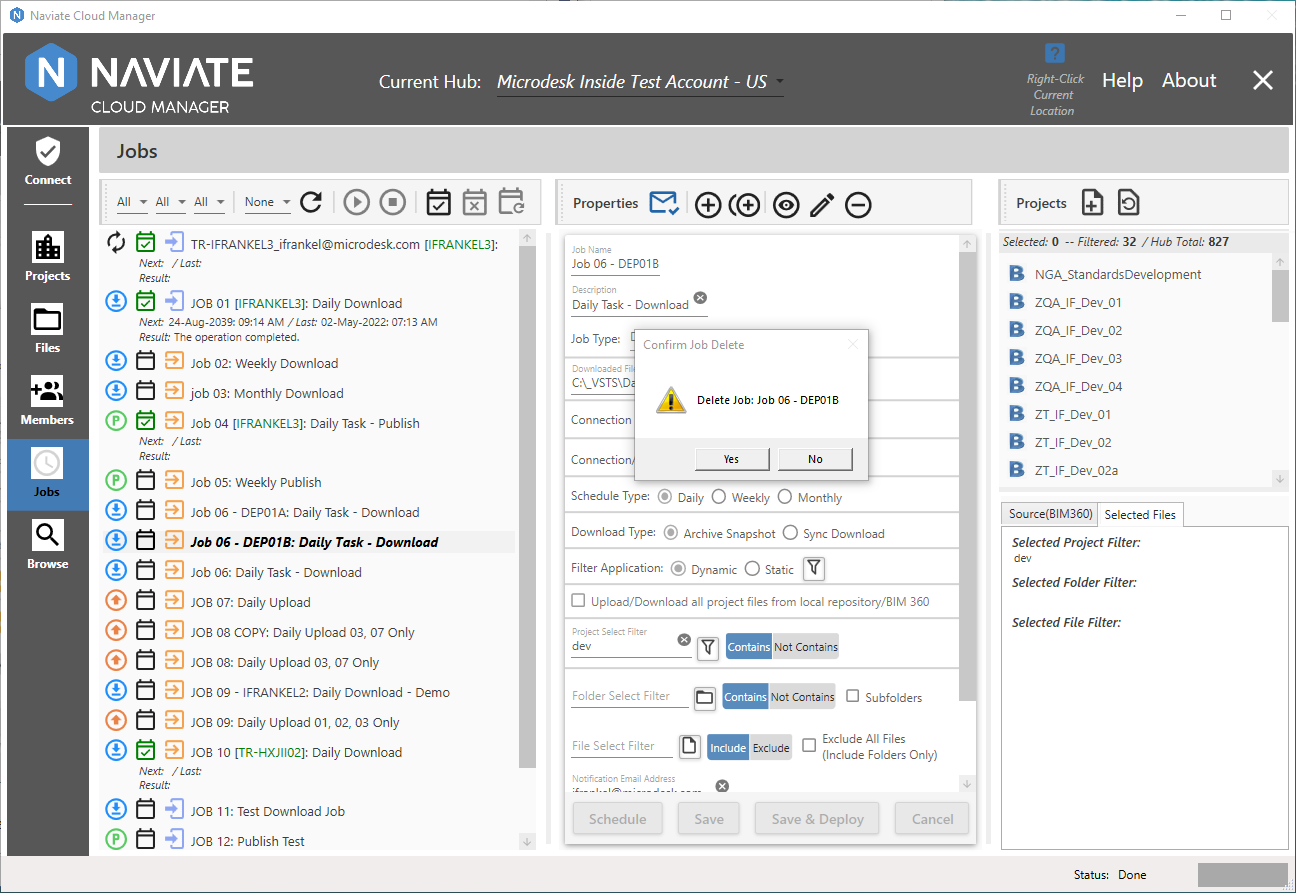Image resolution: width=1296 pixels, height=893 pixels.
Task: Toggle Not Contains for Project Select Filter
Action: pyautogui.click(x=806, y=647)
